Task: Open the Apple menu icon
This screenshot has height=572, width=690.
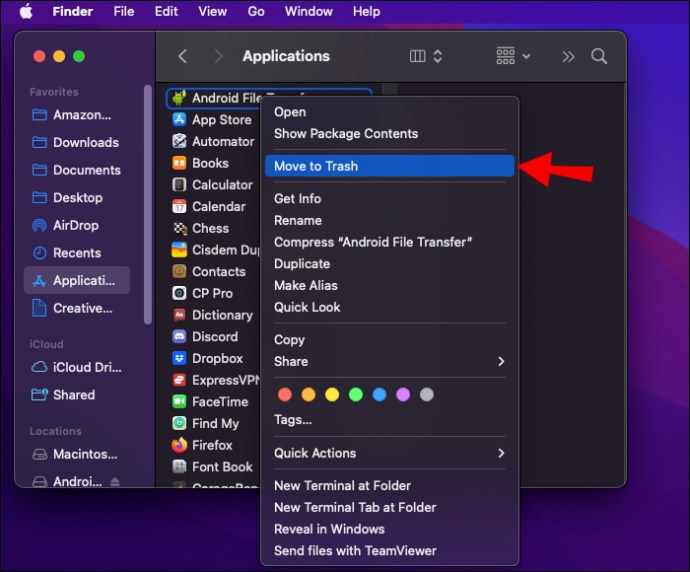Action: (x=26, y=11)
